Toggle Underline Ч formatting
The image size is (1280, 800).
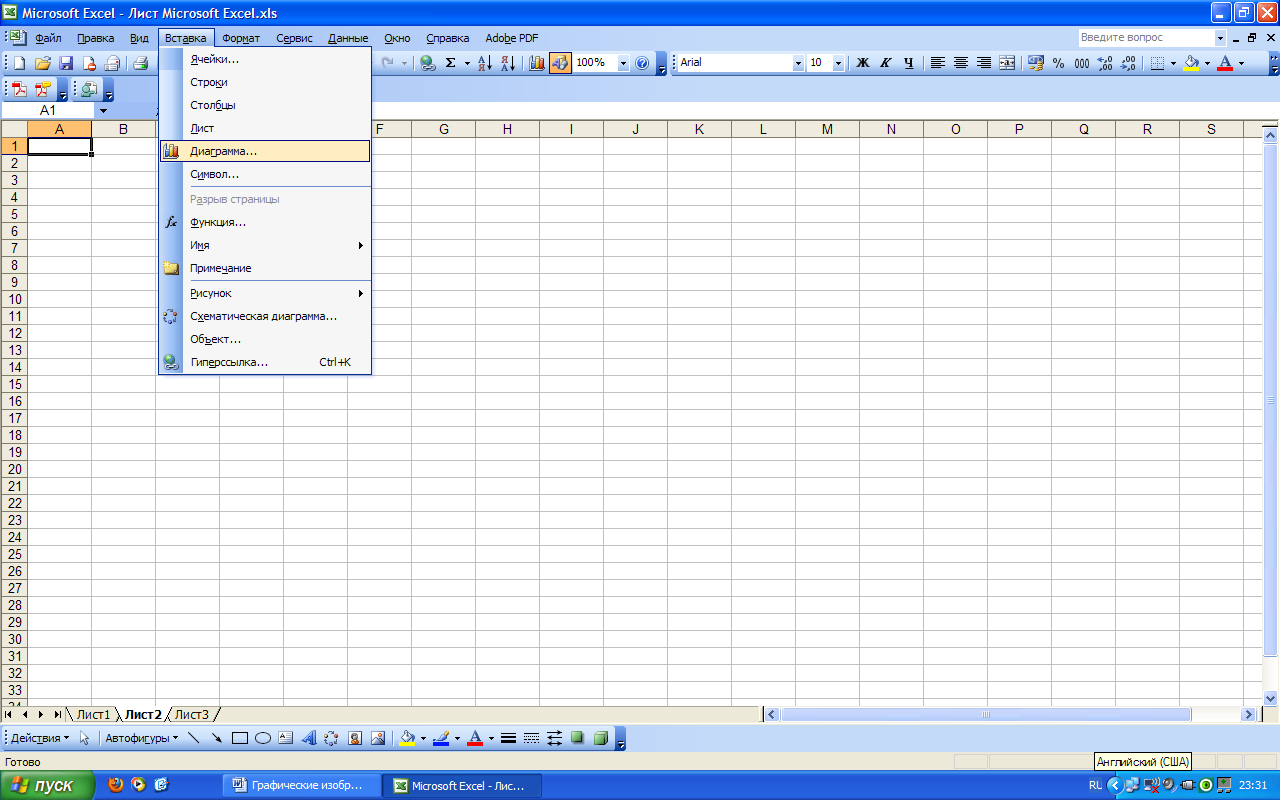(908, 63)
